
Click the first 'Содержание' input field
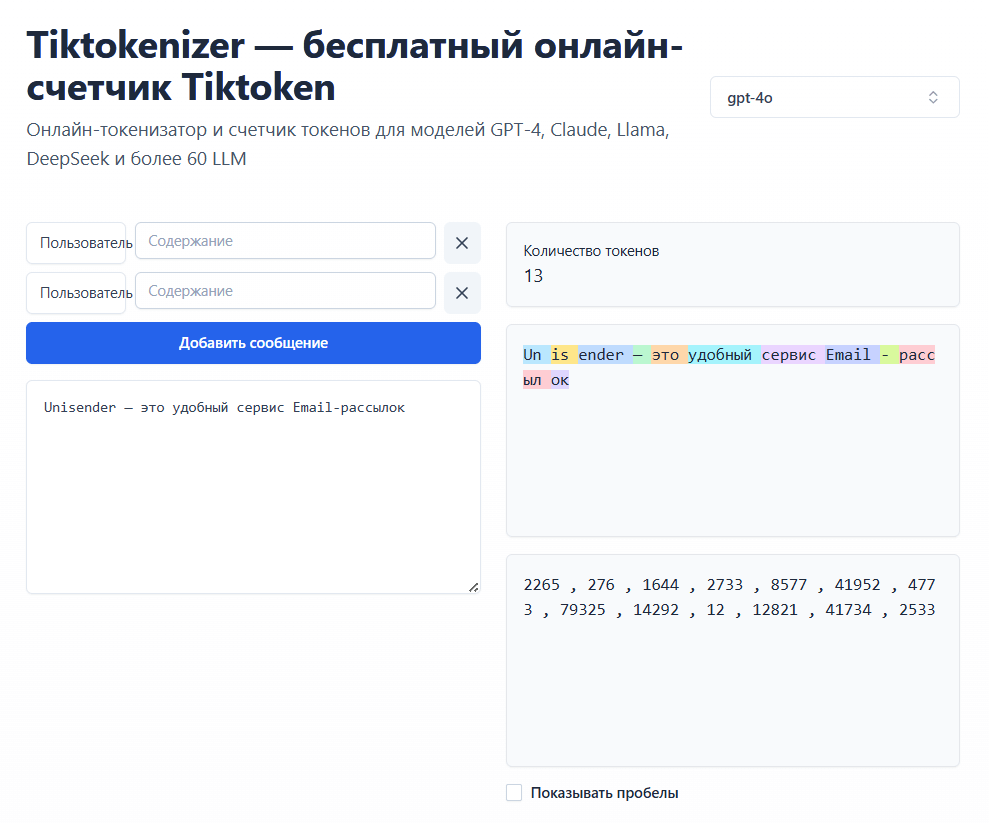tap(285, 241)
